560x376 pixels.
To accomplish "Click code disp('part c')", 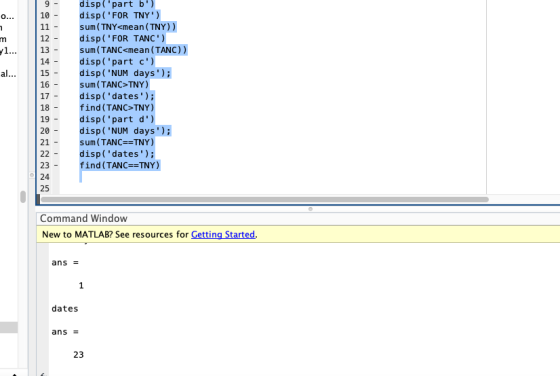I will (117, 61).
